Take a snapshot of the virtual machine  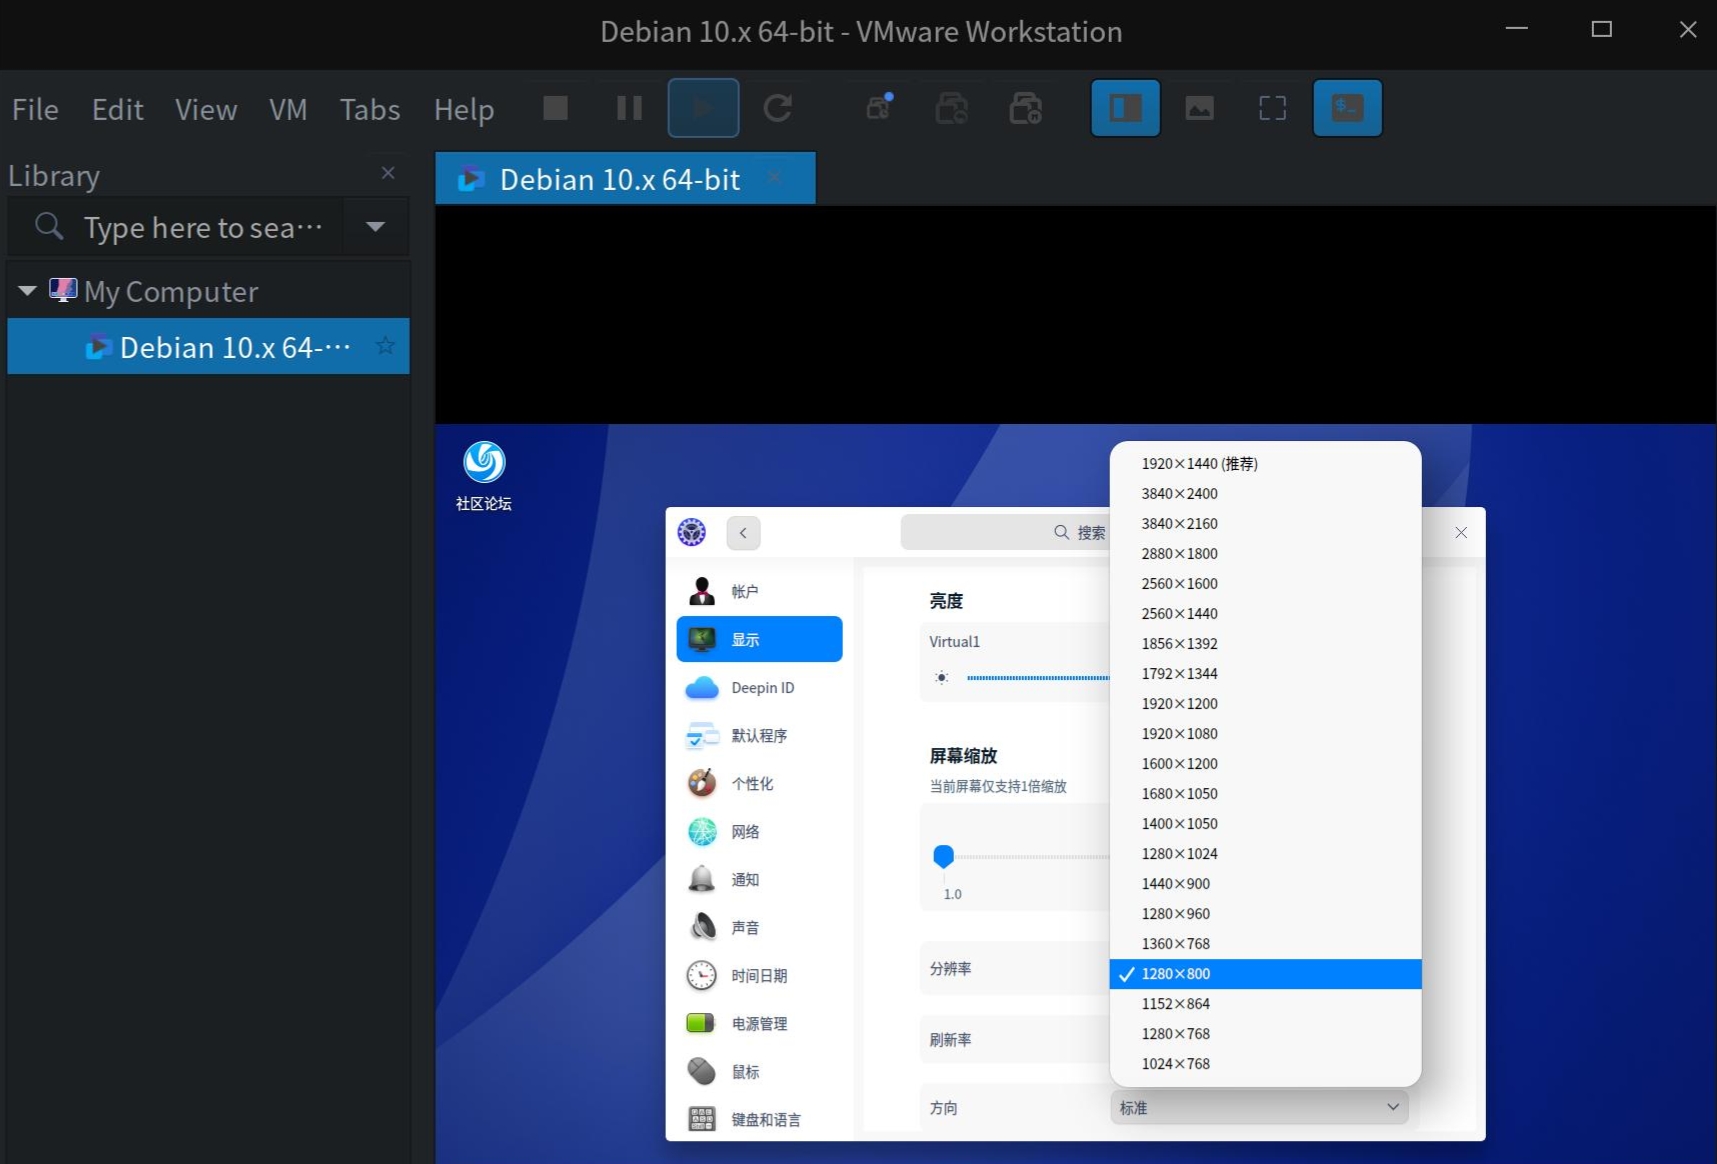point(878,107)
